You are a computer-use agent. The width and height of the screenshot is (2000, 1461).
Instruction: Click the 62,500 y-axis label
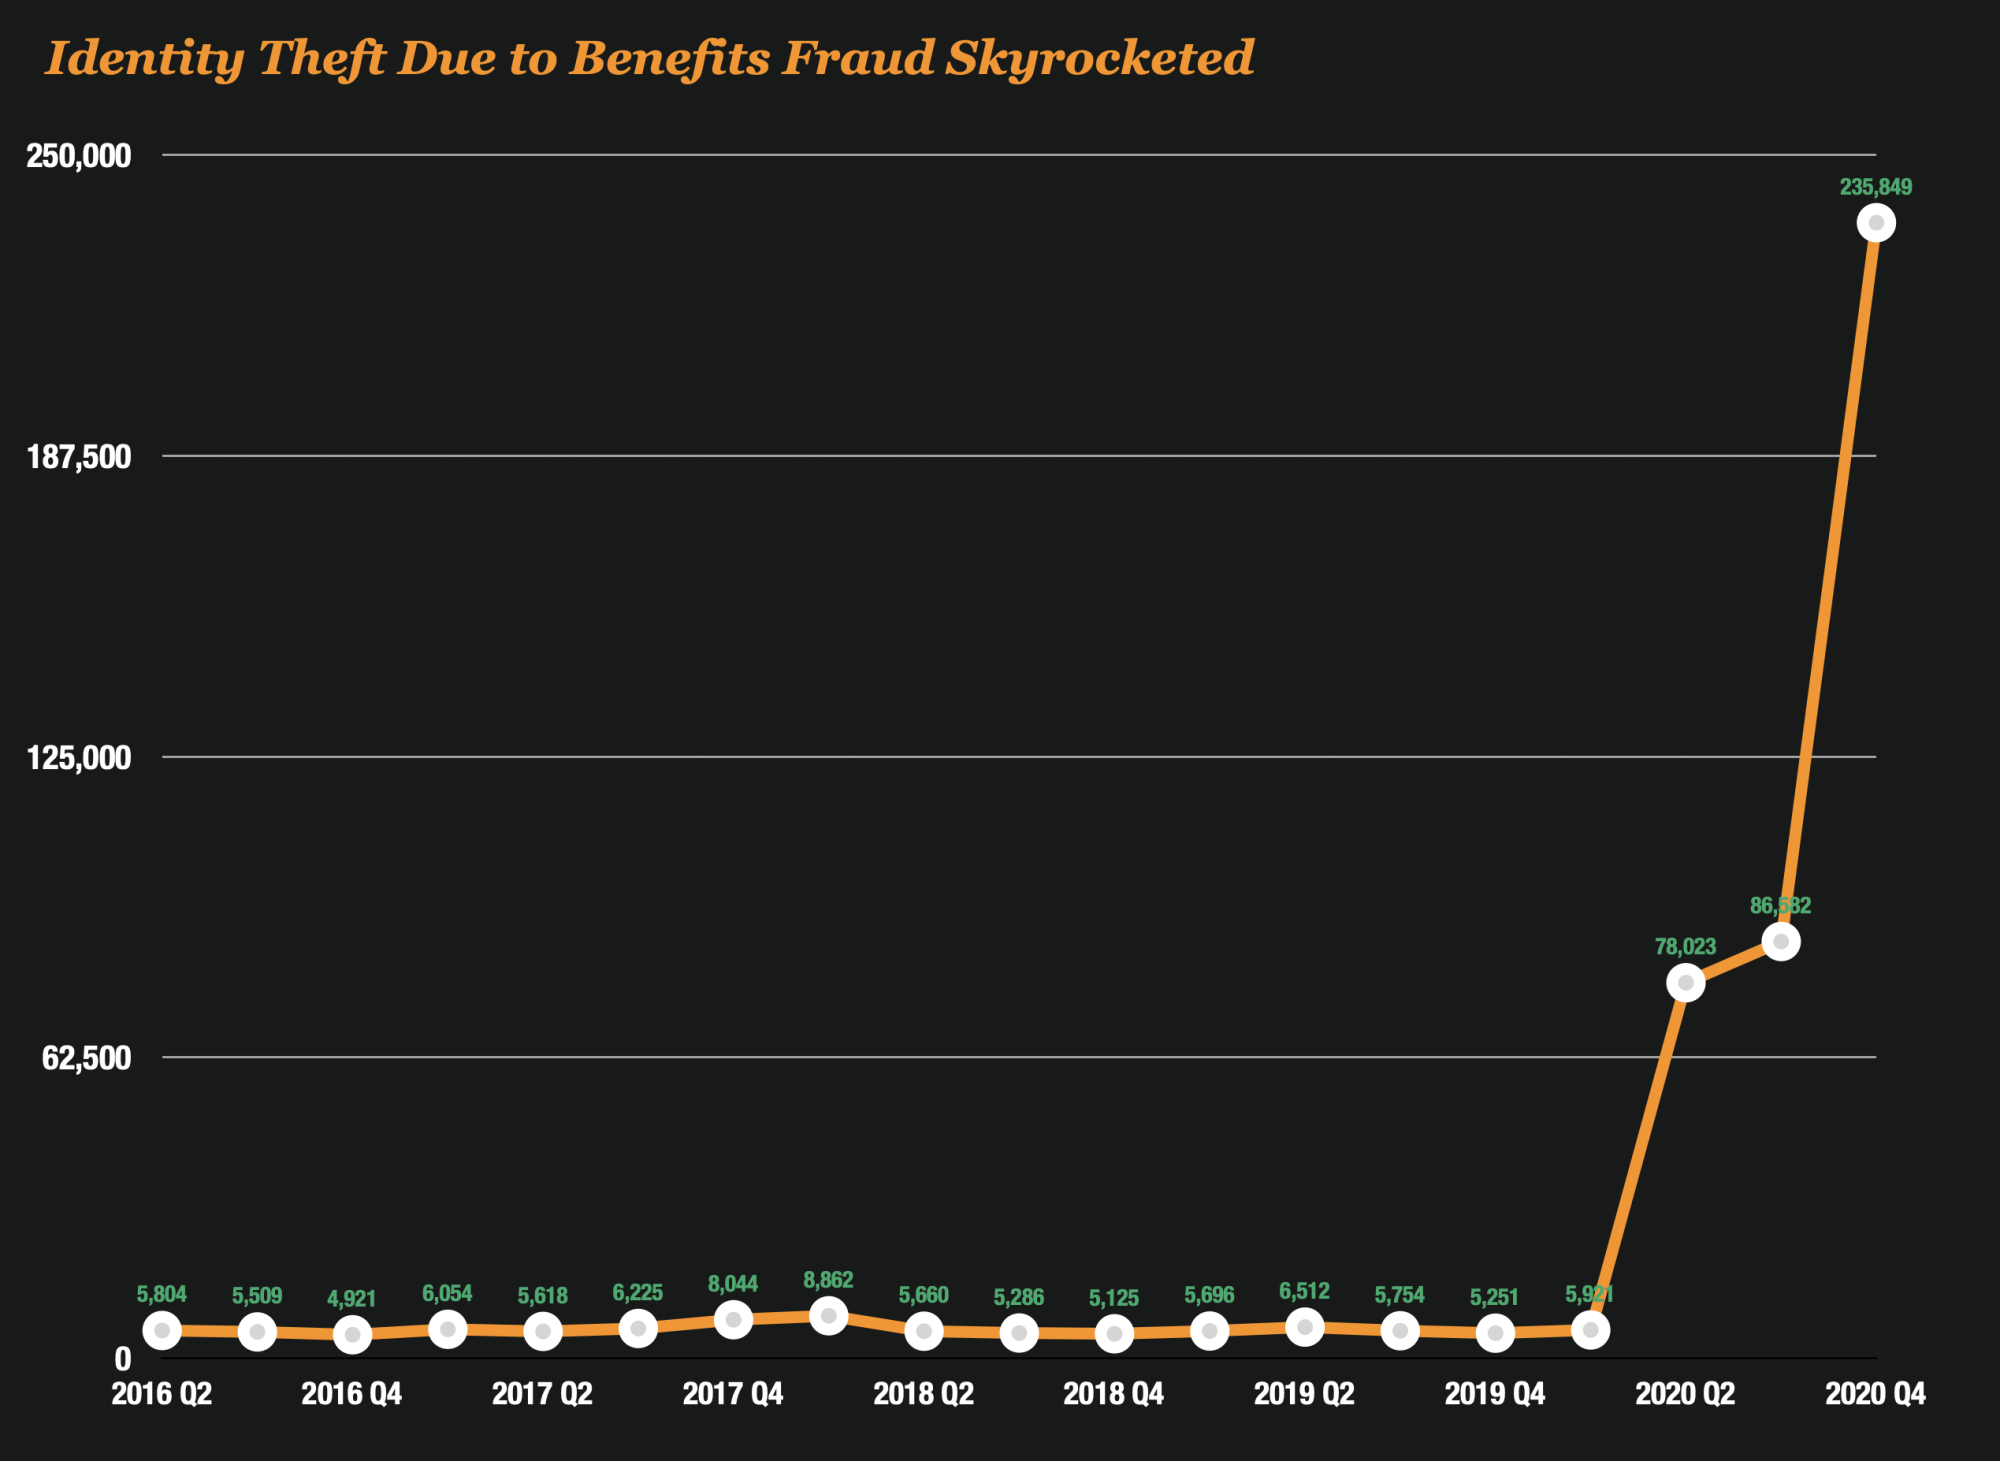point(87,1058)
